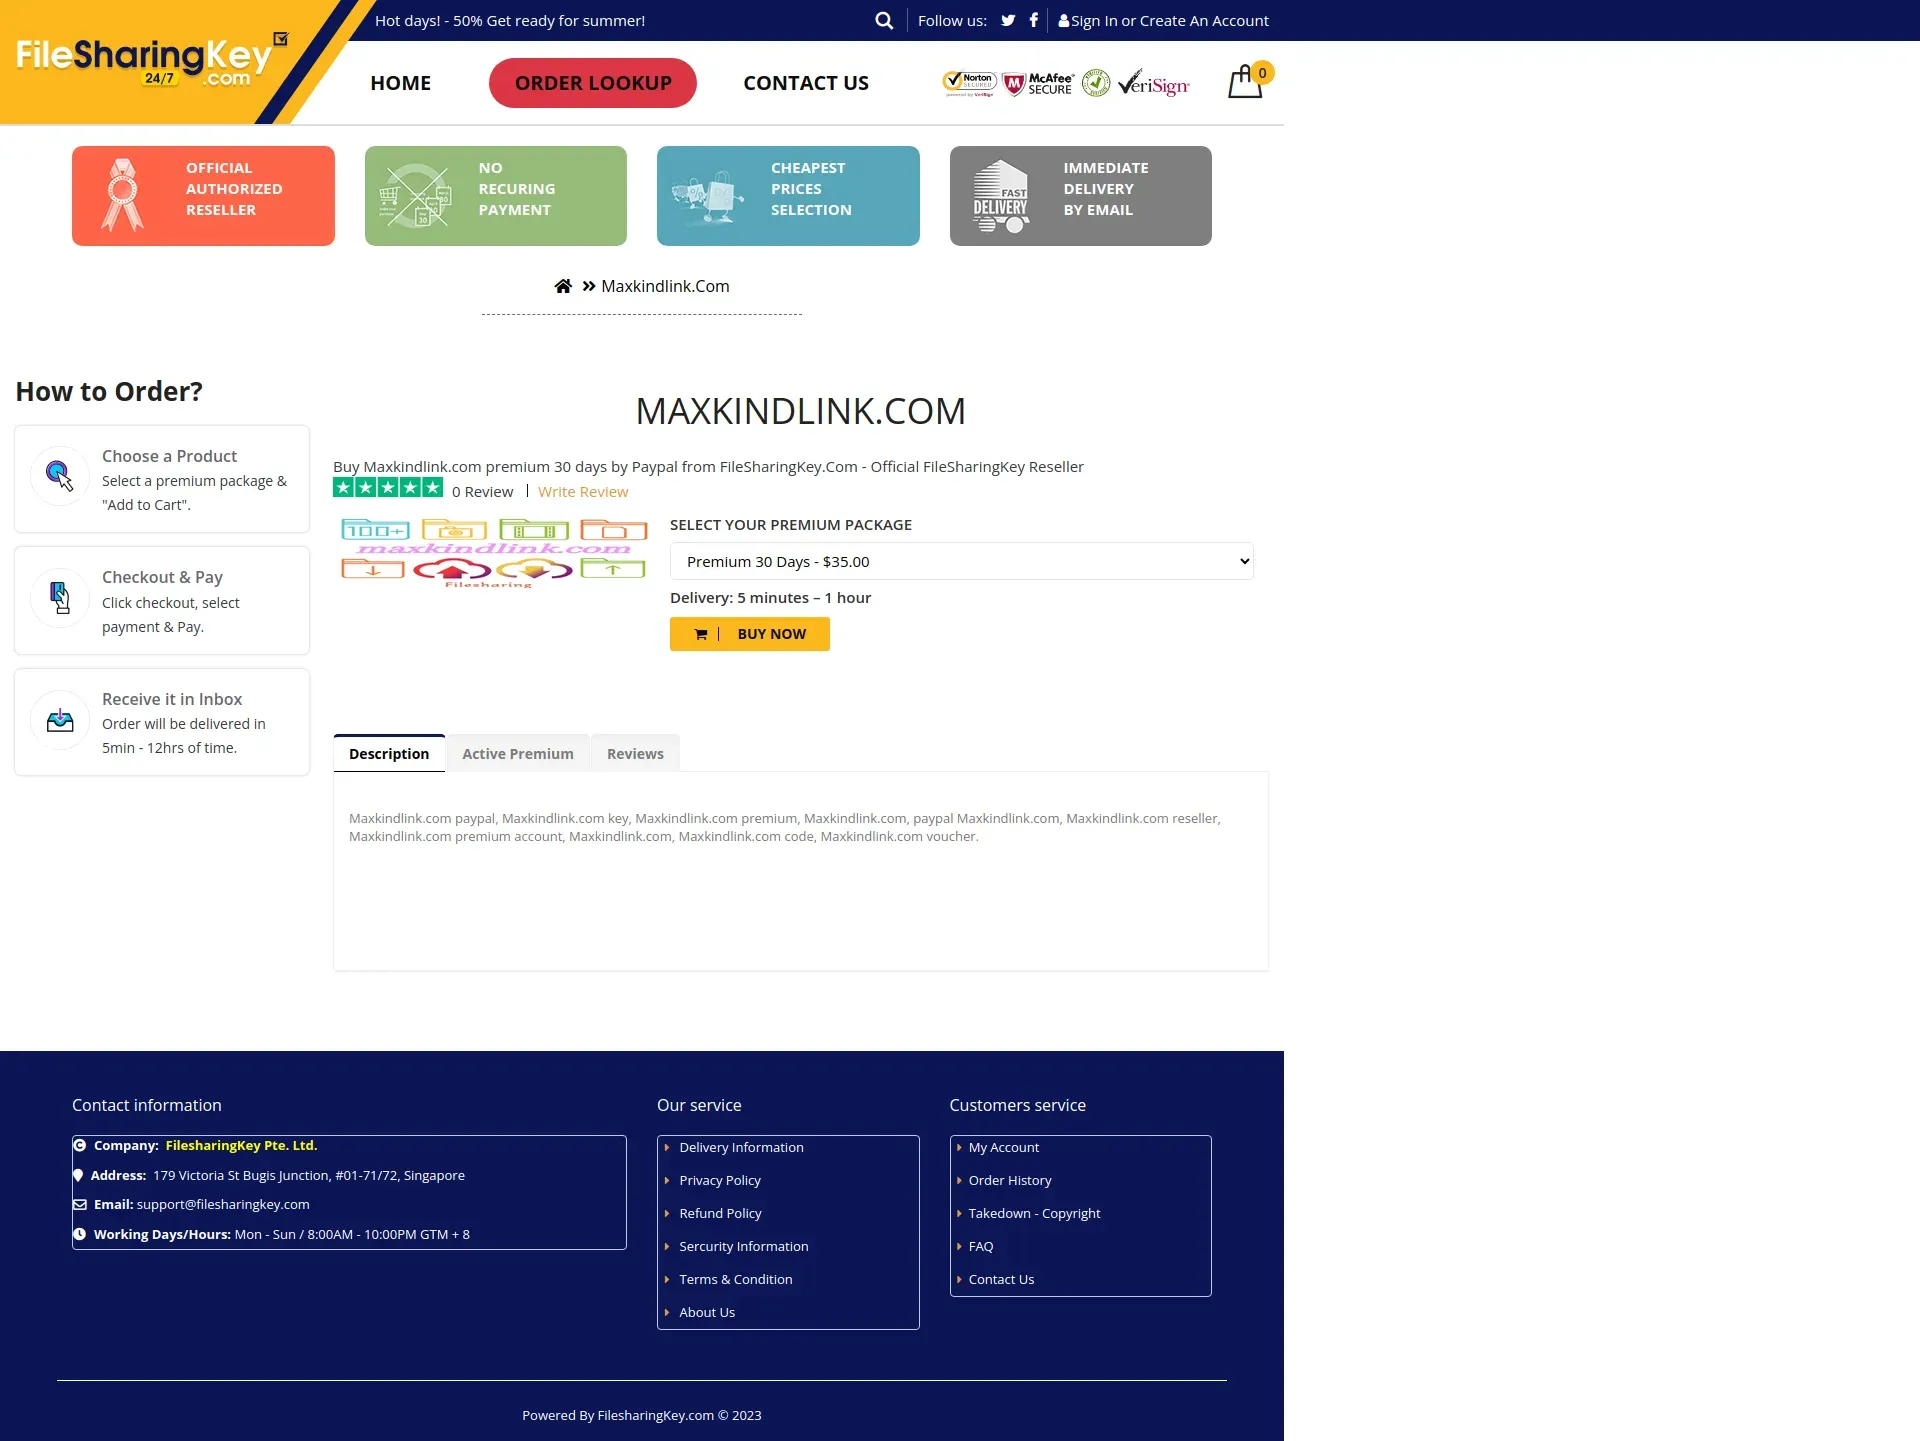Viewport: 1920px width, 1441px height.
Task: Open the Delivery Information link
Action: pos(741,1147)
